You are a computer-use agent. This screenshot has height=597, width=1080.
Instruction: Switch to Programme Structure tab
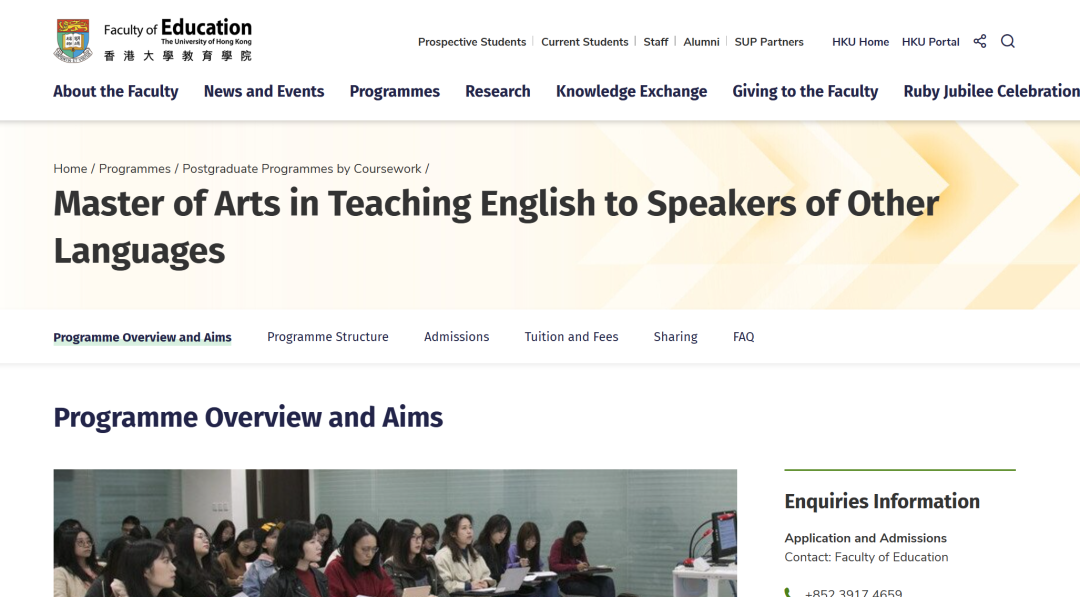tap(328, 337)
